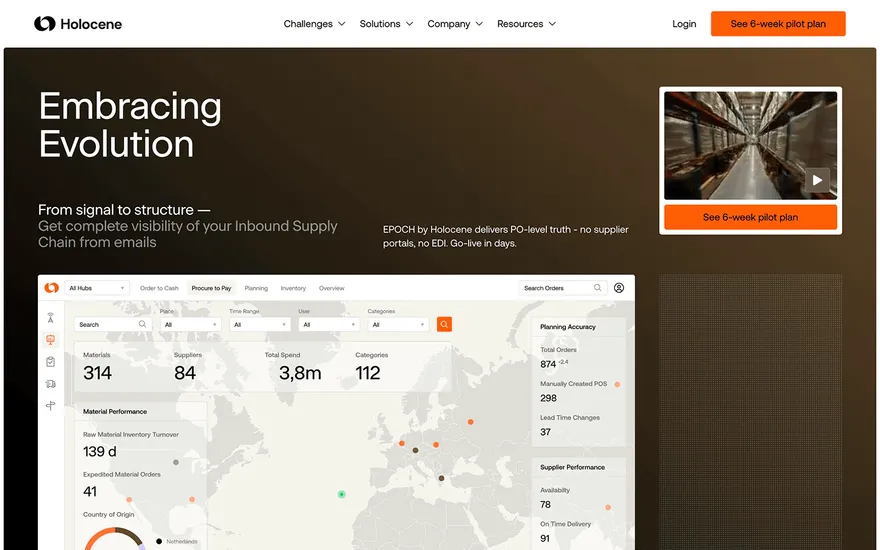The image size is (880, 550).
Task: Expand the Solutions dropdown
Action: [x=386, y=24]
